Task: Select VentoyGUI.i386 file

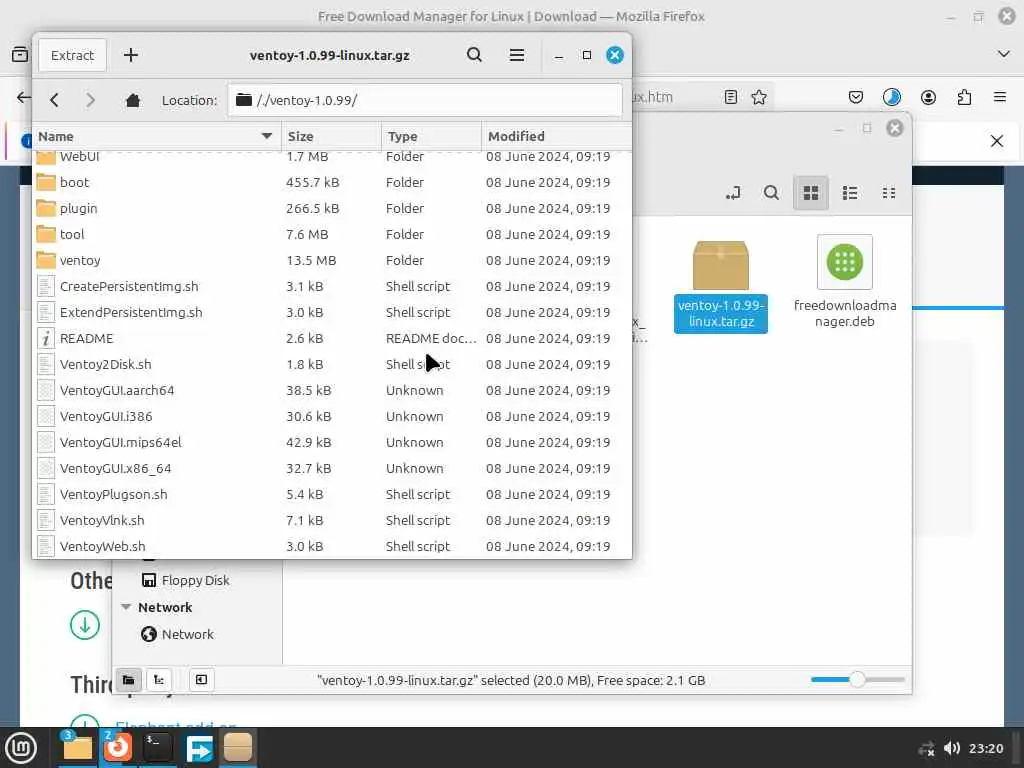Action: click(332, 417)
